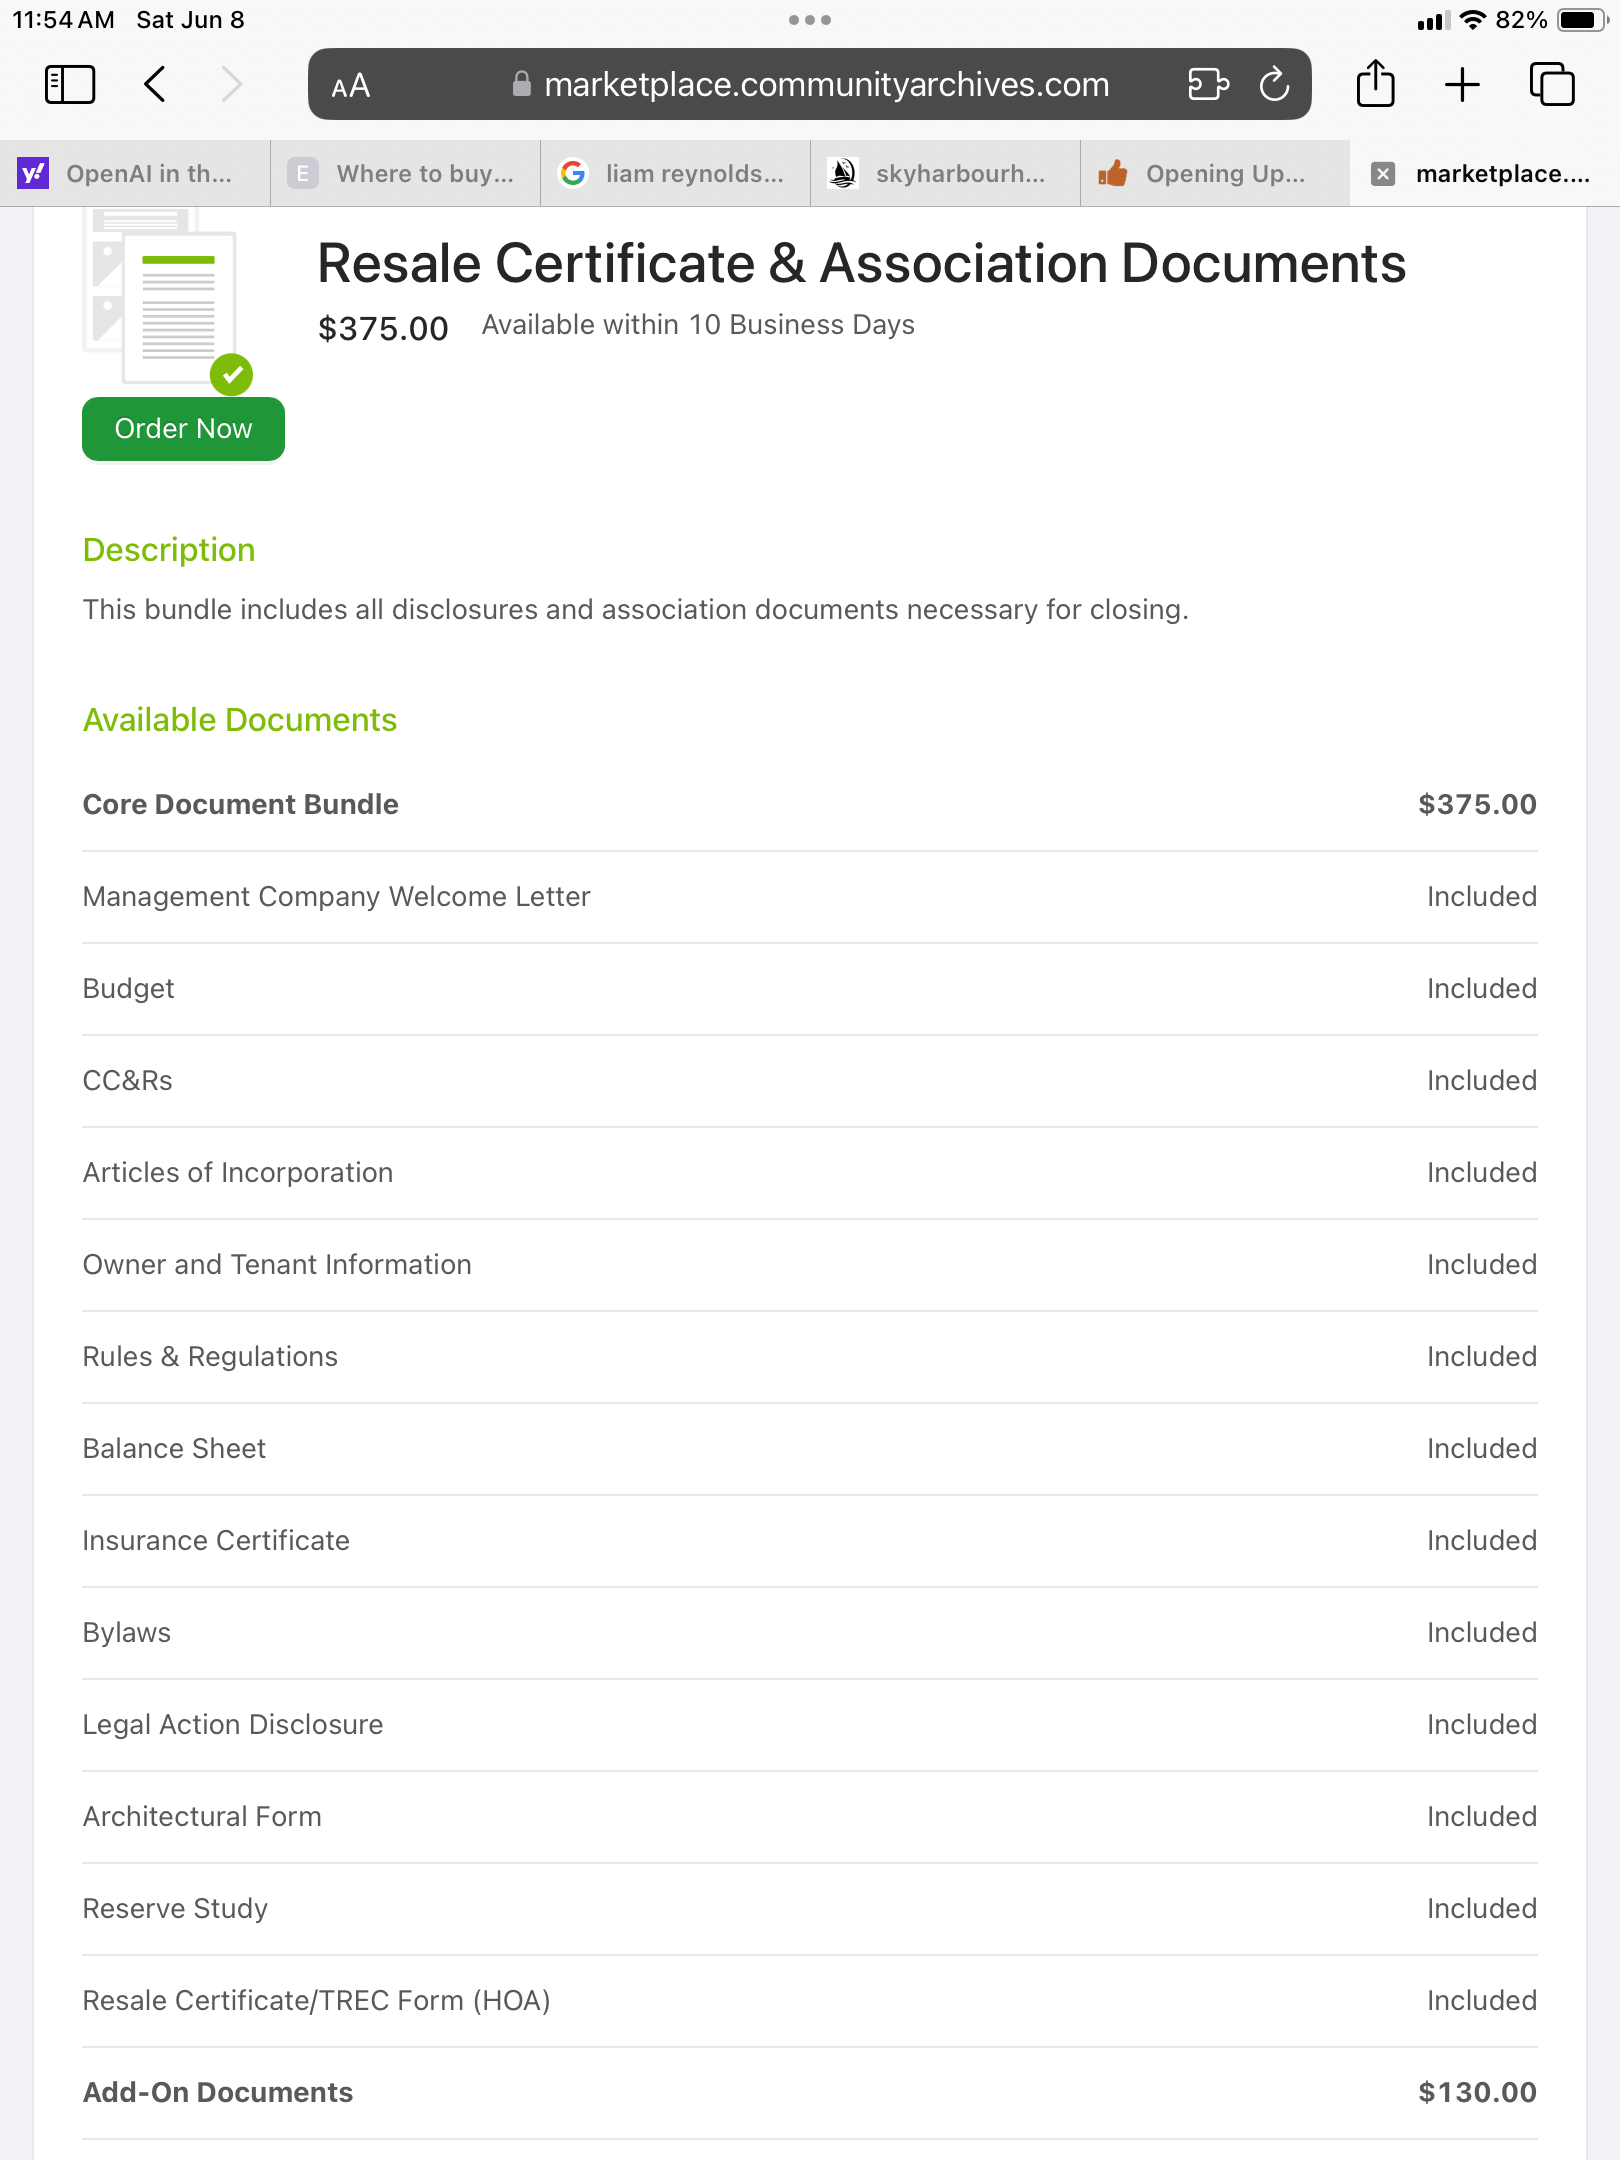Add a new tab
The width and height of the screenshot is (1620, 2160).
1462,85
